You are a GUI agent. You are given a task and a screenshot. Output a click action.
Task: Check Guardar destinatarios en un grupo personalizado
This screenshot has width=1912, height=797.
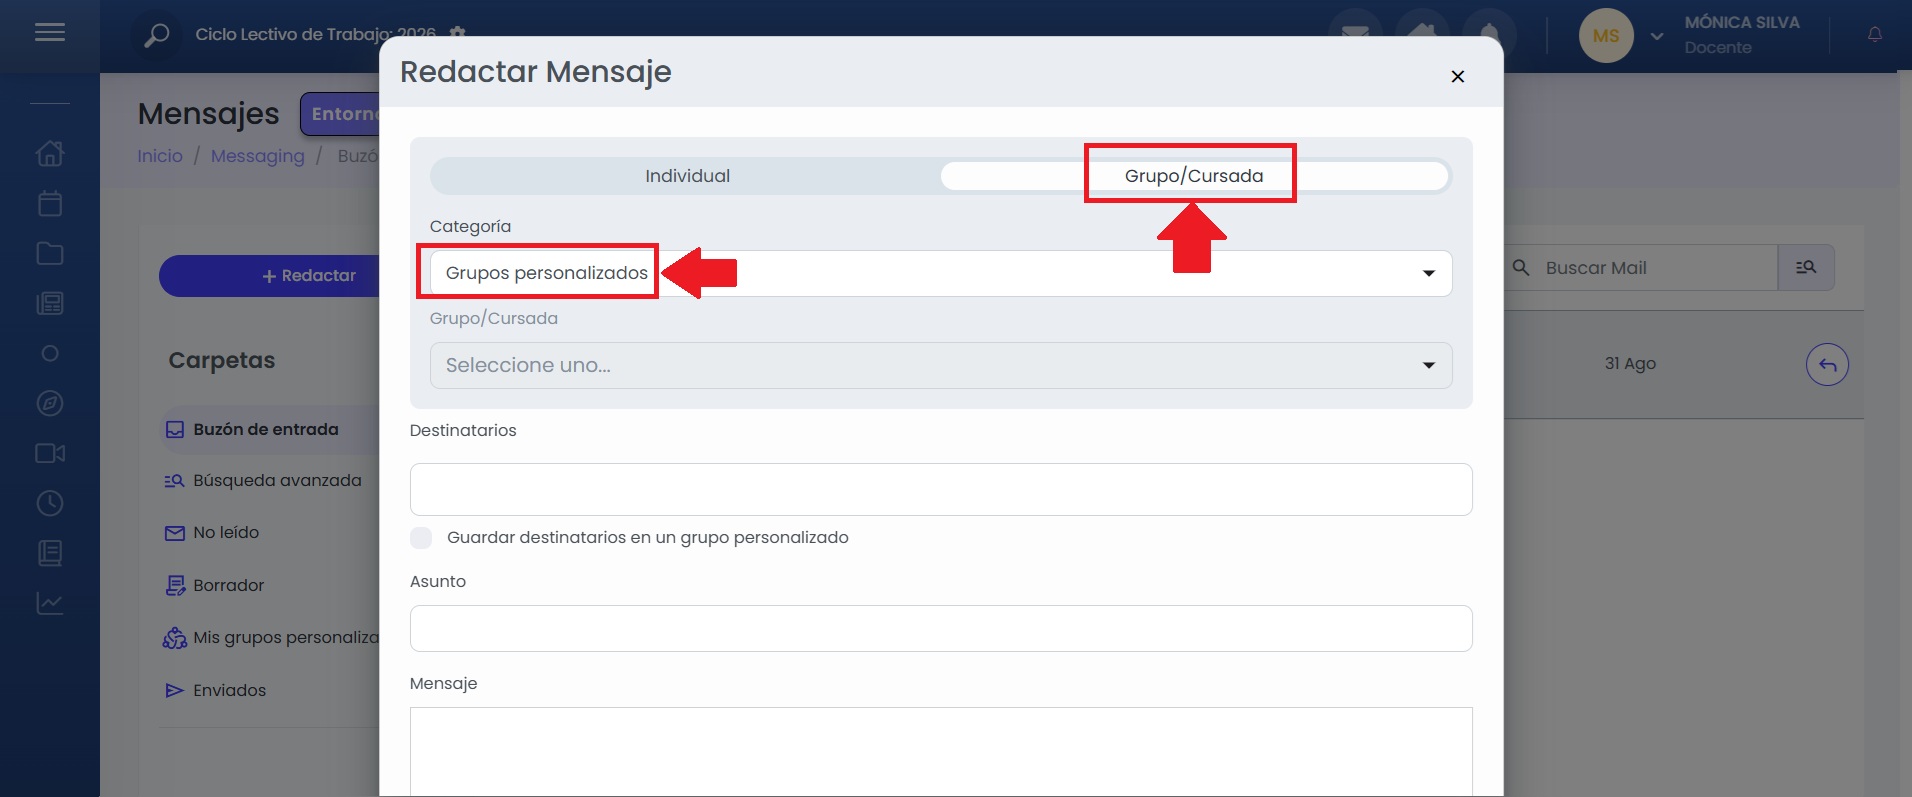(x=421, y=538)
